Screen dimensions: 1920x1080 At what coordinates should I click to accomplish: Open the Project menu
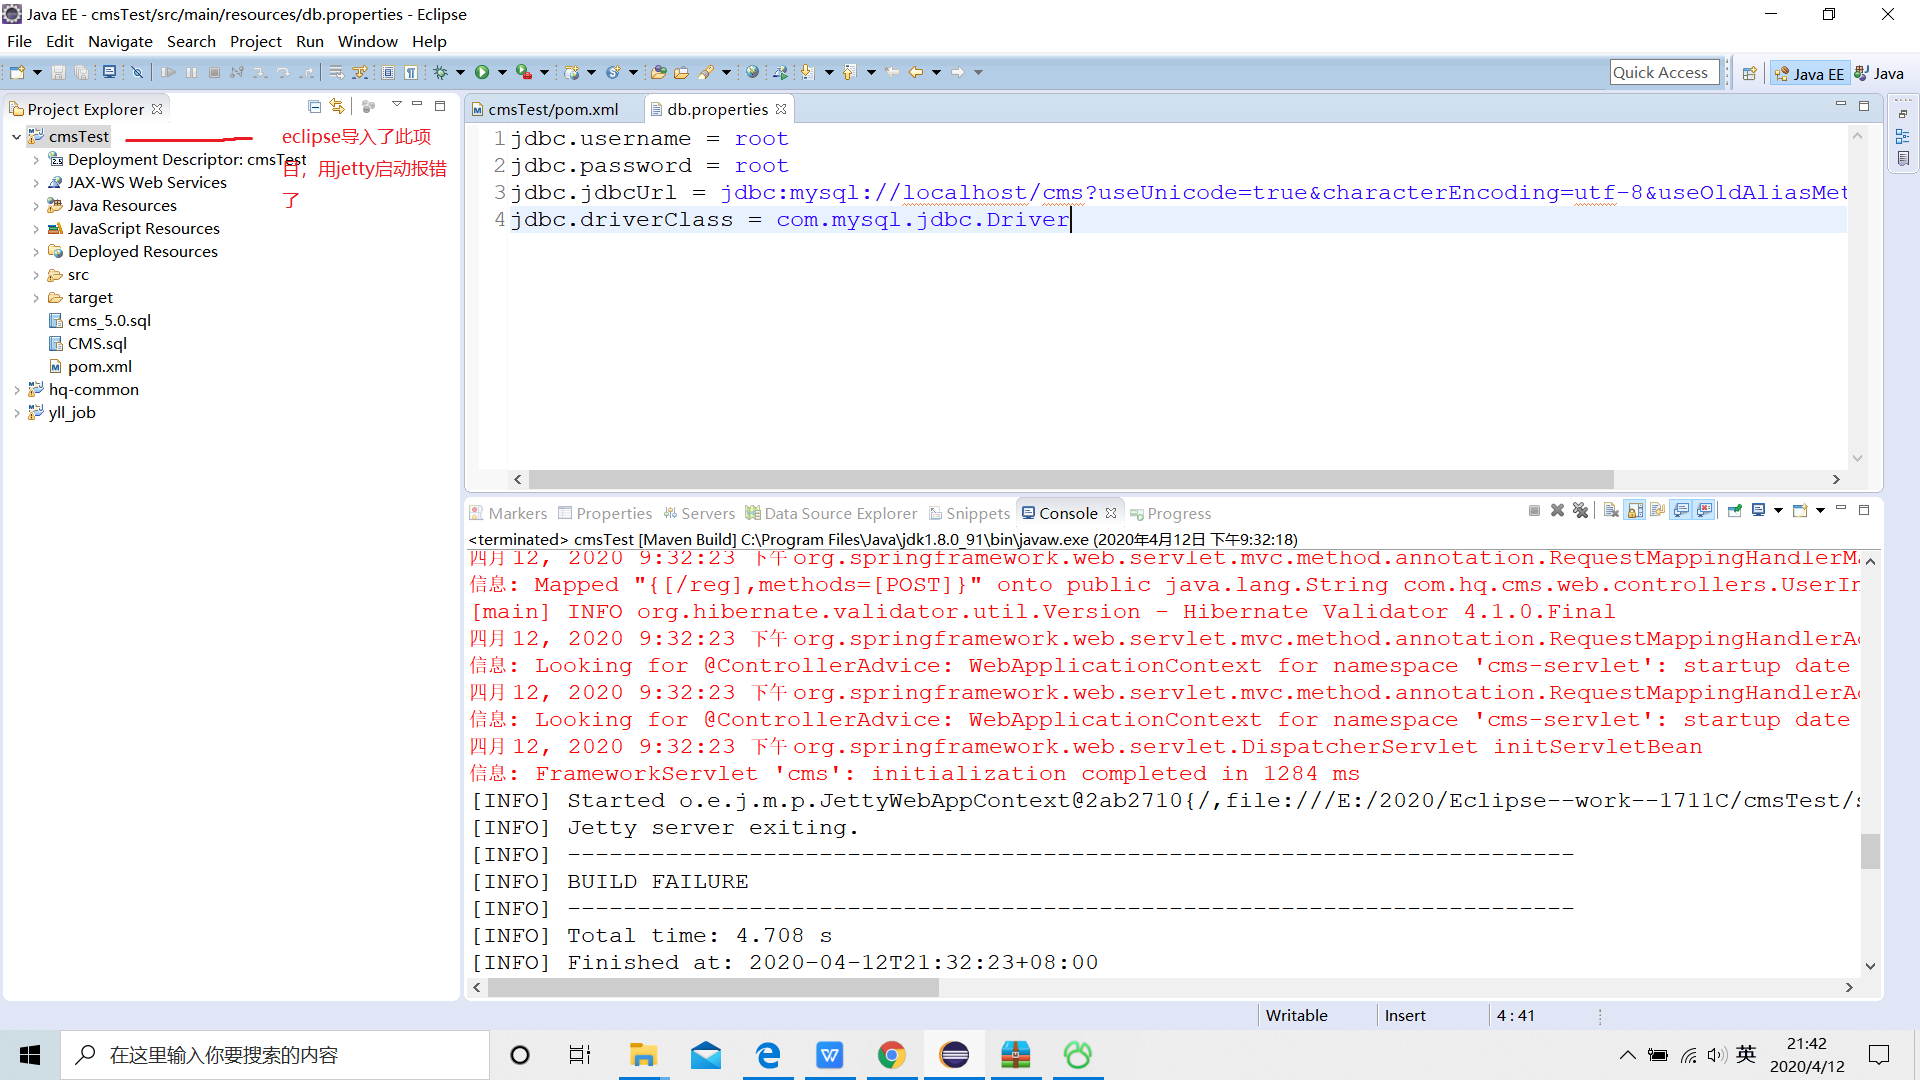(x=255, y=41)
